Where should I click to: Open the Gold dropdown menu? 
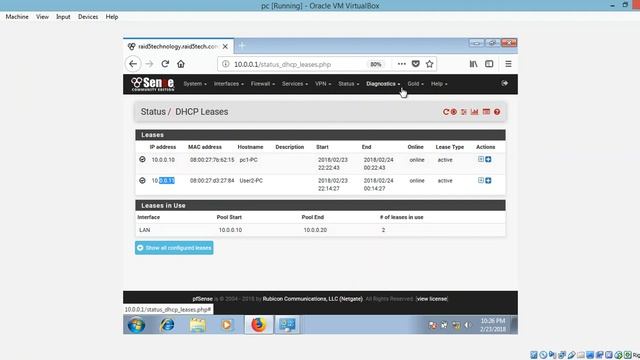415,84
